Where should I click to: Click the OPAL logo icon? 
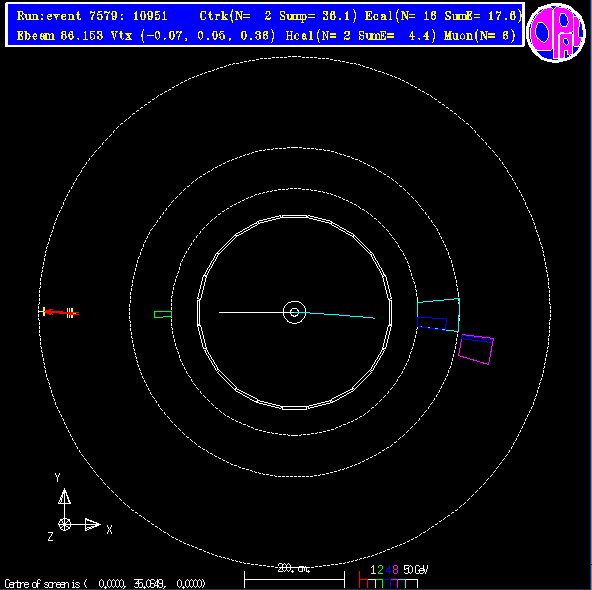pyautogui.click(x=556, y=32)
